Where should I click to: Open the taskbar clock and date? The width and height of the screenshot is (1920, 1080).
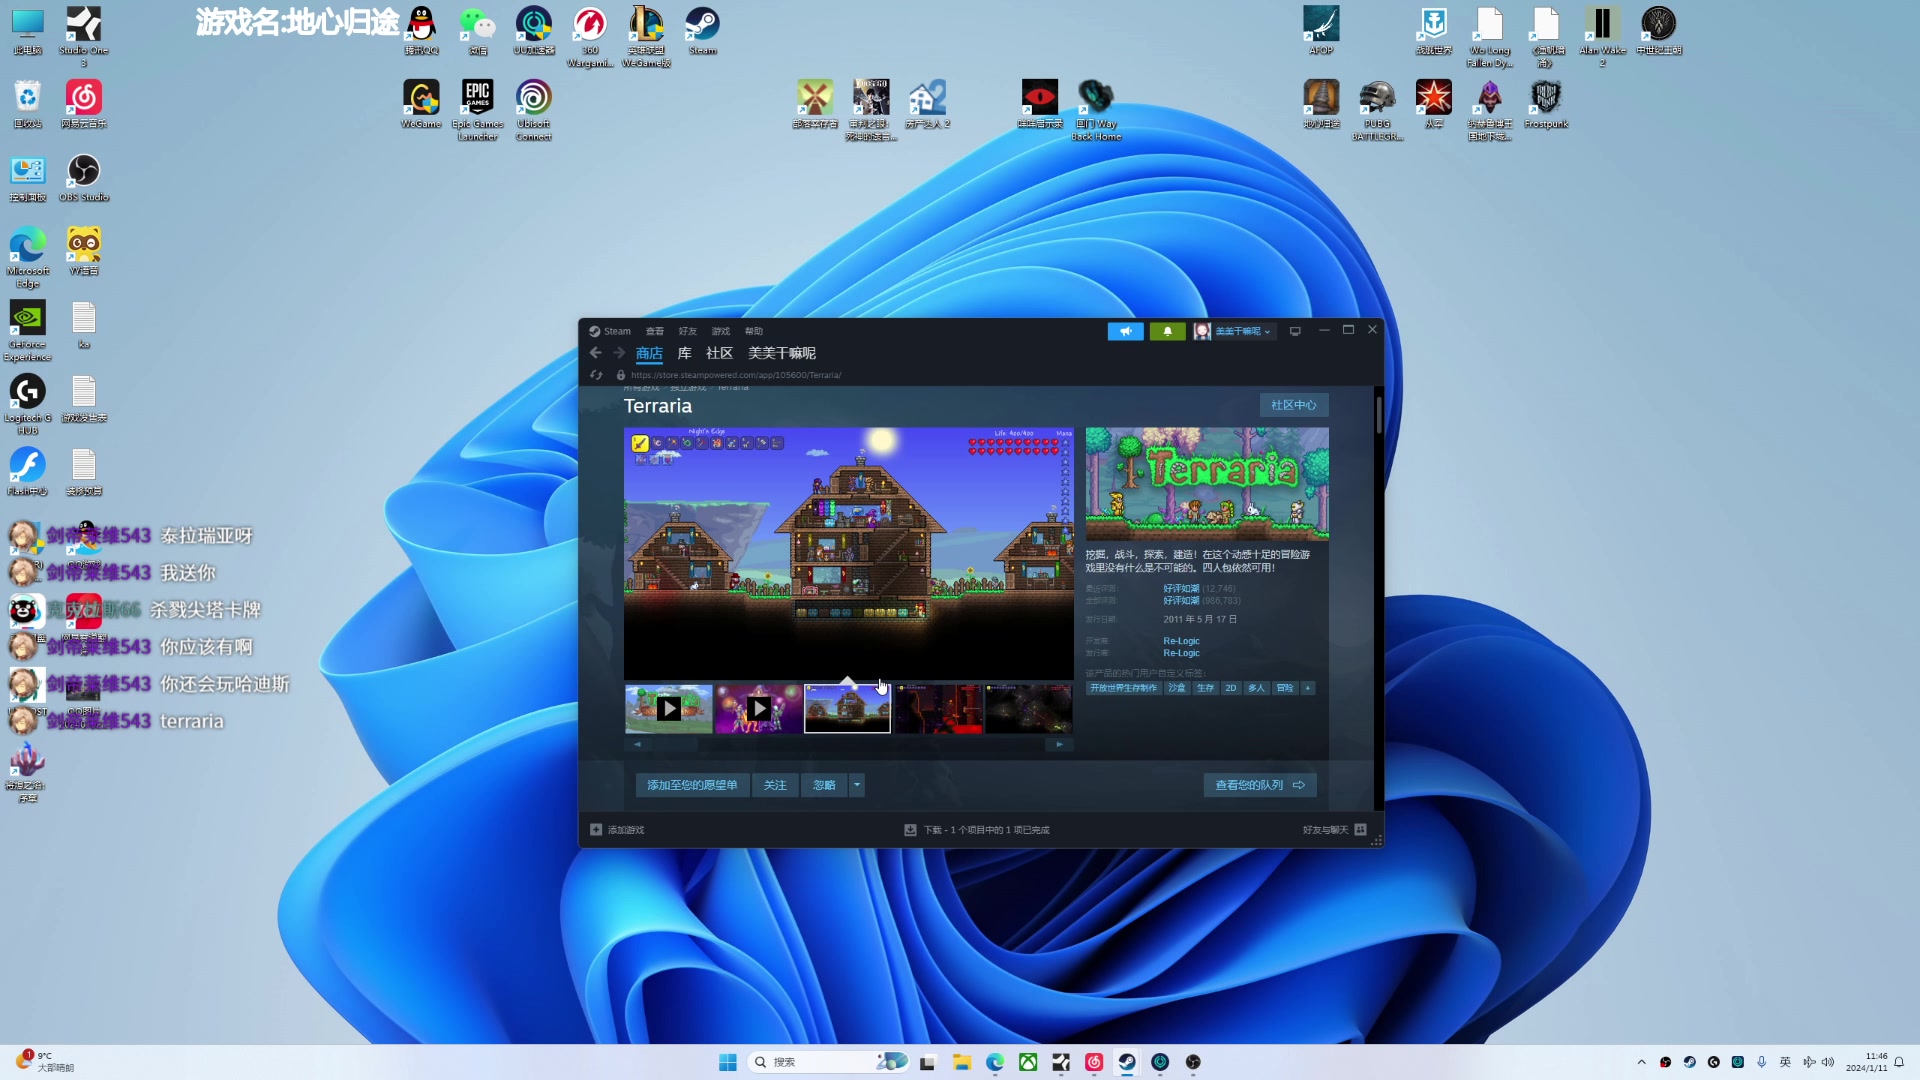tap(1866, 1062)
